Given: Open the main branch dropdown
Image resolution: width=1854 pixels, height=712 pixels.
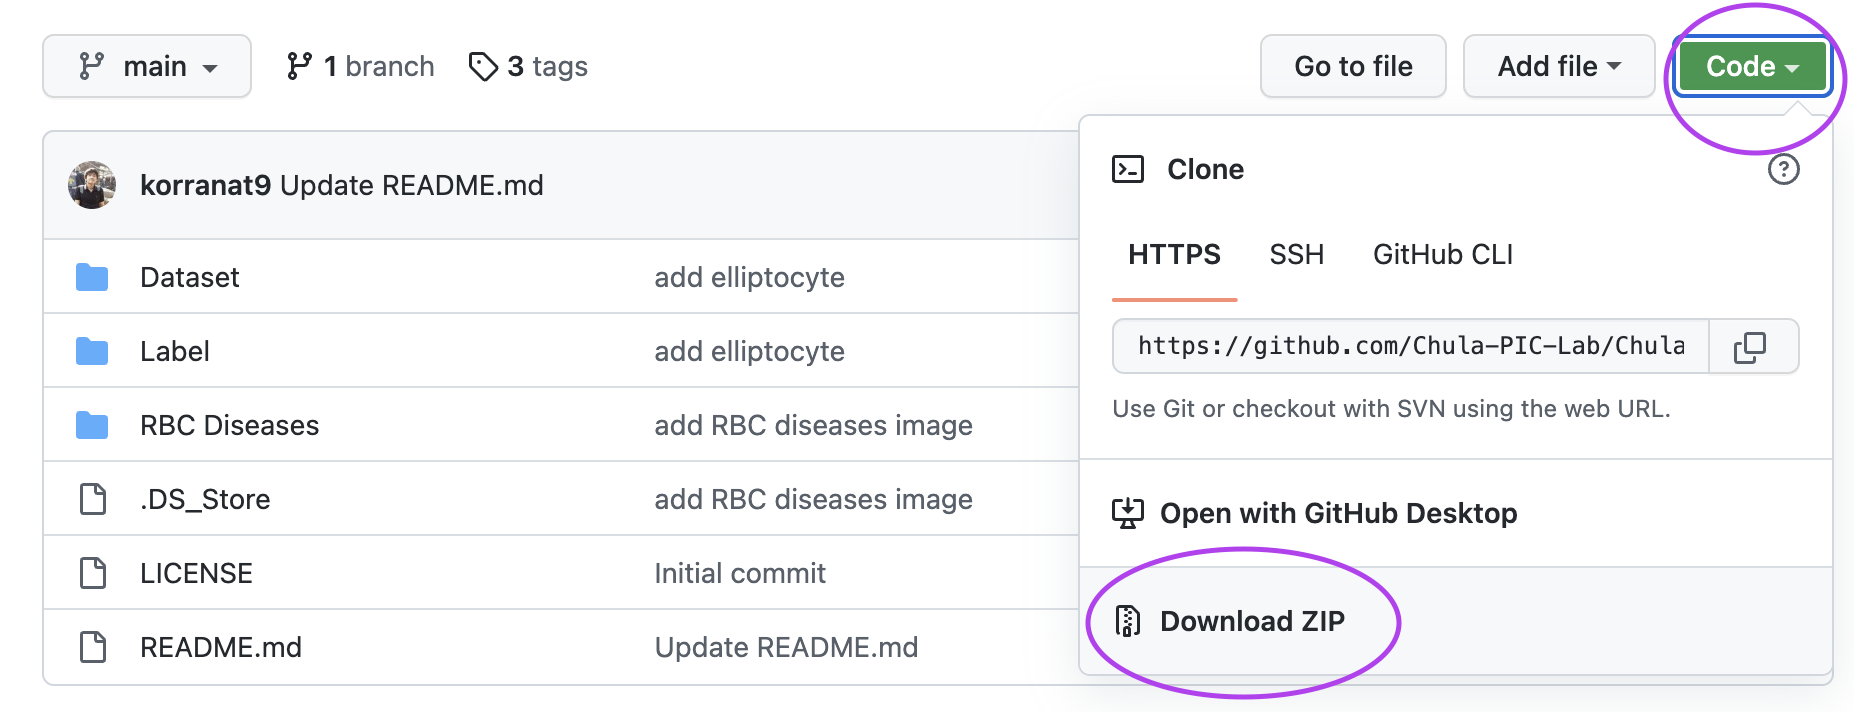Looking at the screenshot, I should pyautogui.click(x=147, y=66).
